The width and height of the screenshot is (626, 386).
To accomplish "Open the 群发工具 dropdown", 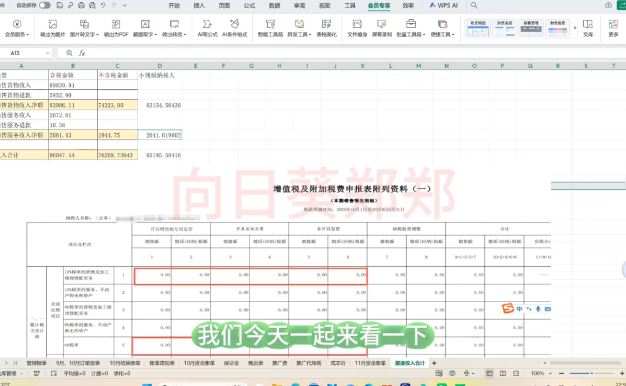I will coord(299,28).
